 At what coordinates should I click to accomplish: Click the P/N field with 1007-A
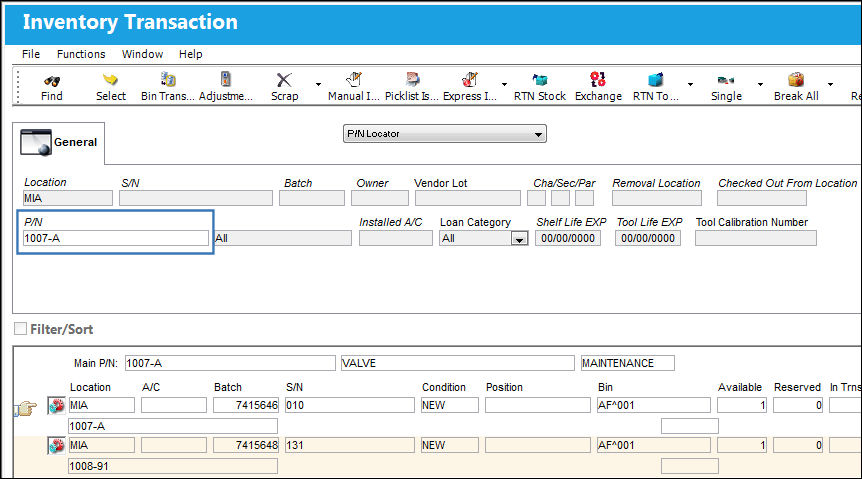tap(116, 238)
